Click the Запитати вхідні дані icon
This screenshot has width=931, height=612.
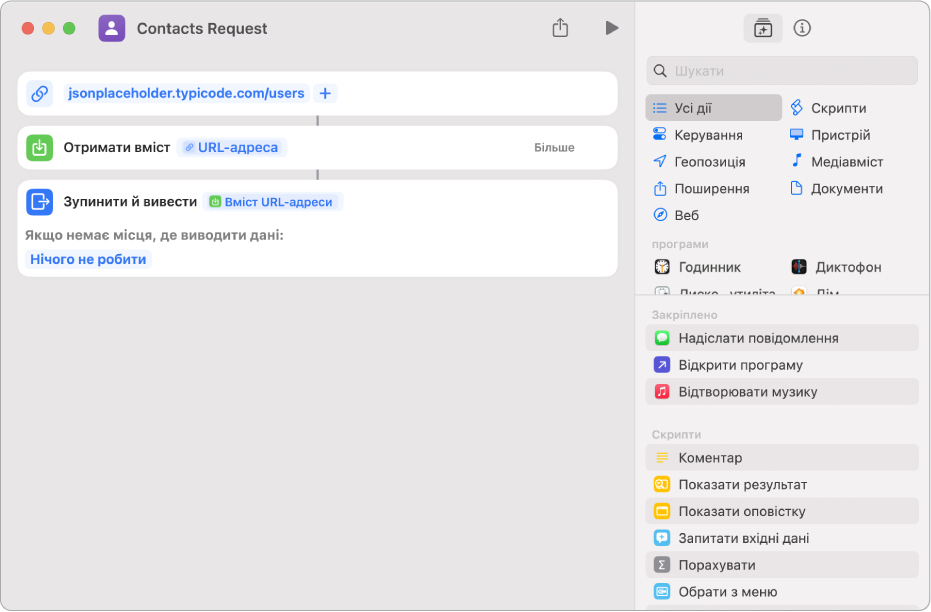[x=662, y=538]
